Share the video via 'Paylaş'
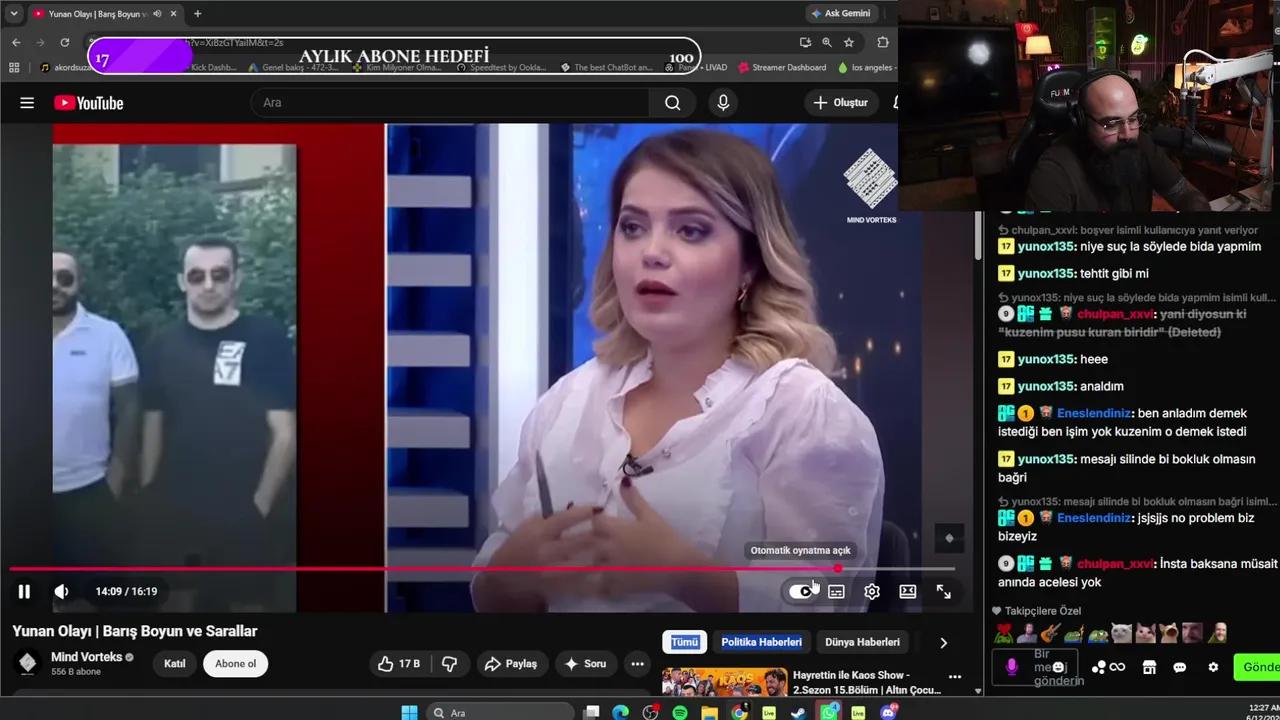1280x720 pixels. [x=511, y=664]
